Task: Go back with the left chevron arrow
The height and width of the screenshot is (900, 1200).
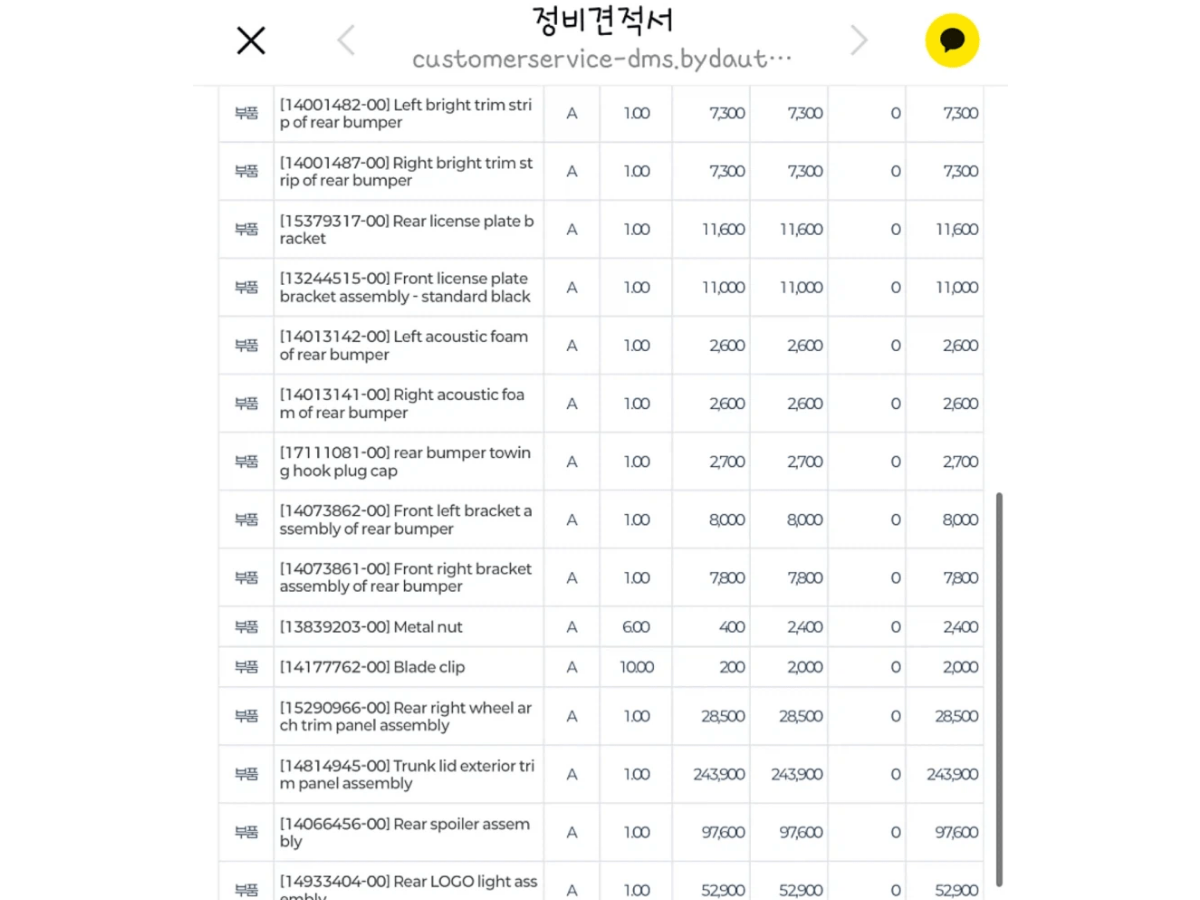Action: (x=346, y=40)
